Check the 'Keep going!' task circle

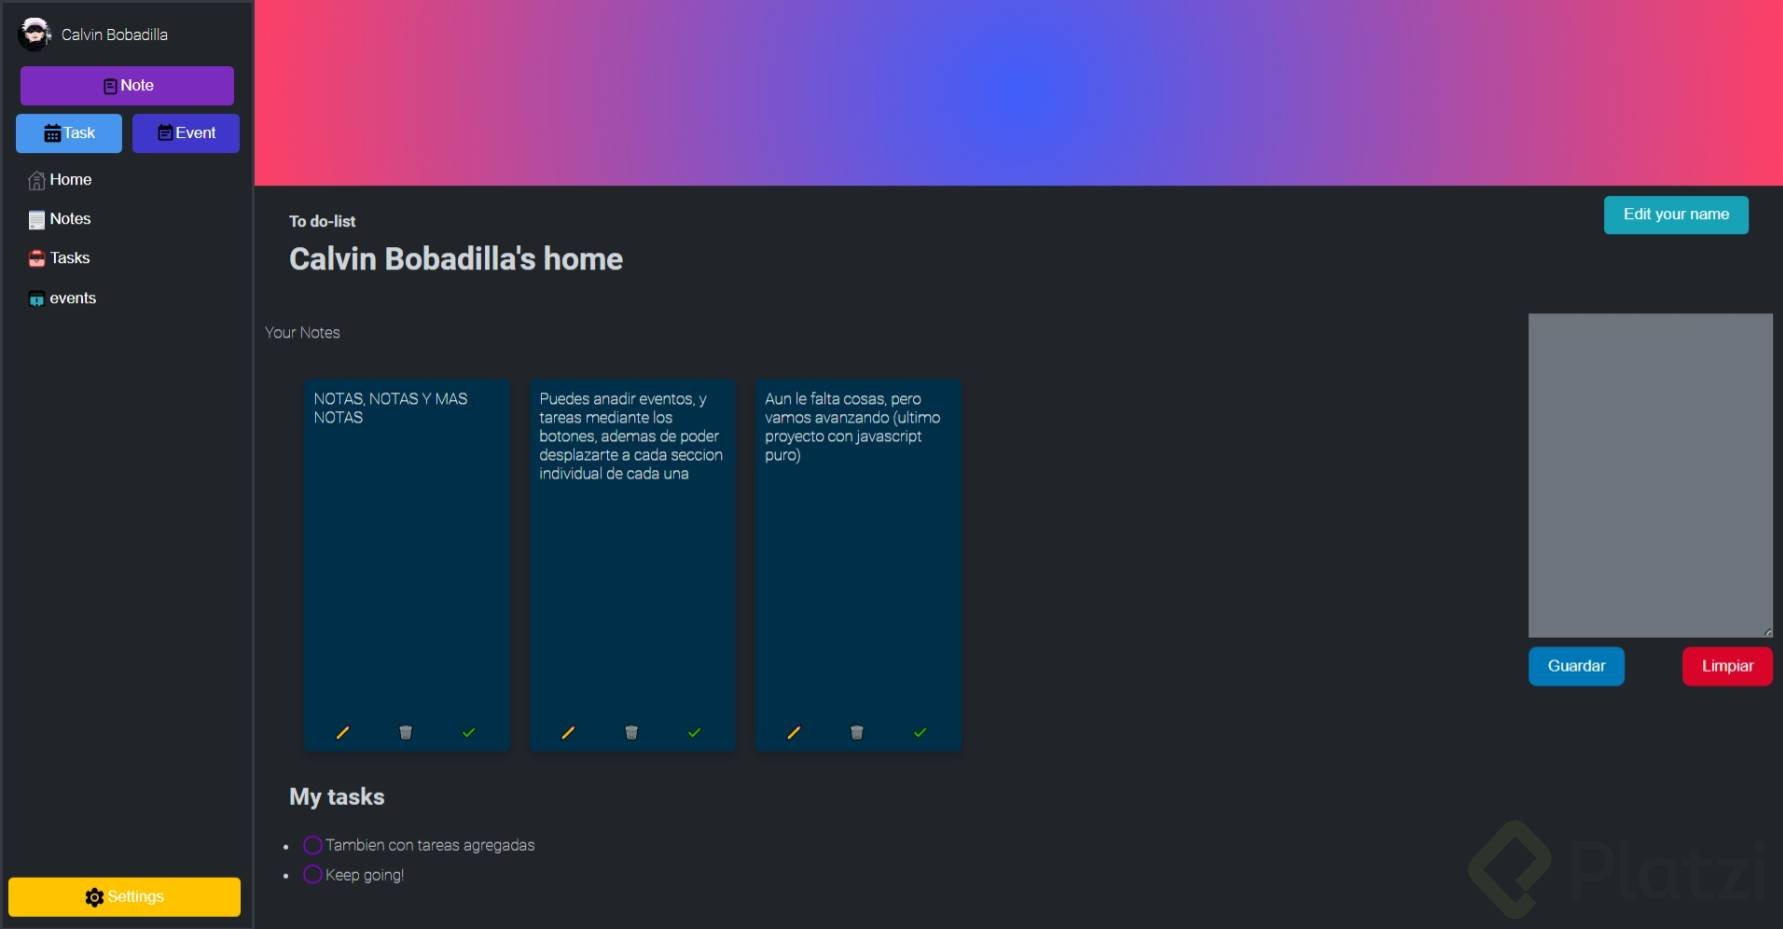[x=313, y=874]
